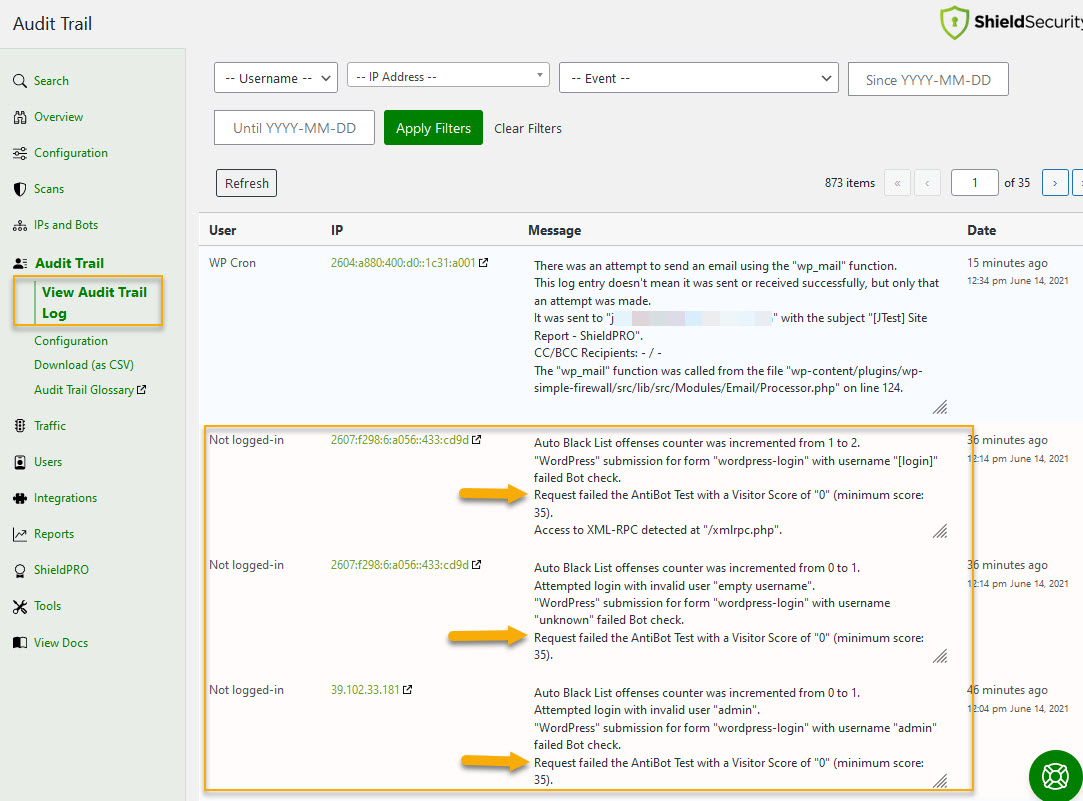Click the User column header
The height and width of the screenshot is (801, 1083).
(222, 231)
